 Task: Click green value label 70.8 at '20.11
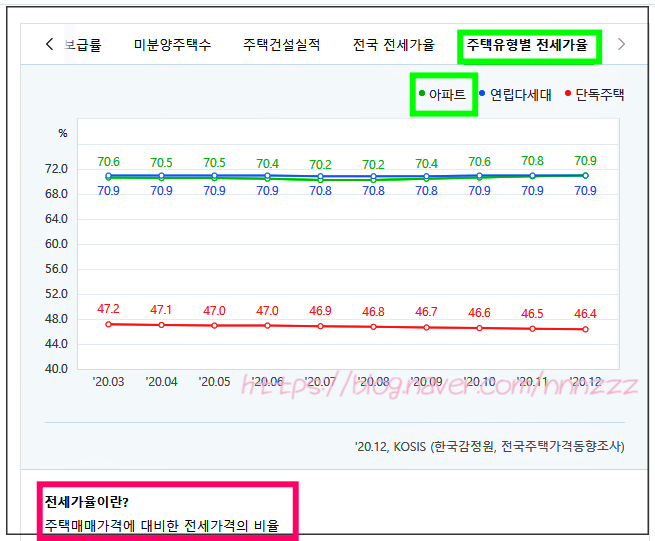click(533, 161)
